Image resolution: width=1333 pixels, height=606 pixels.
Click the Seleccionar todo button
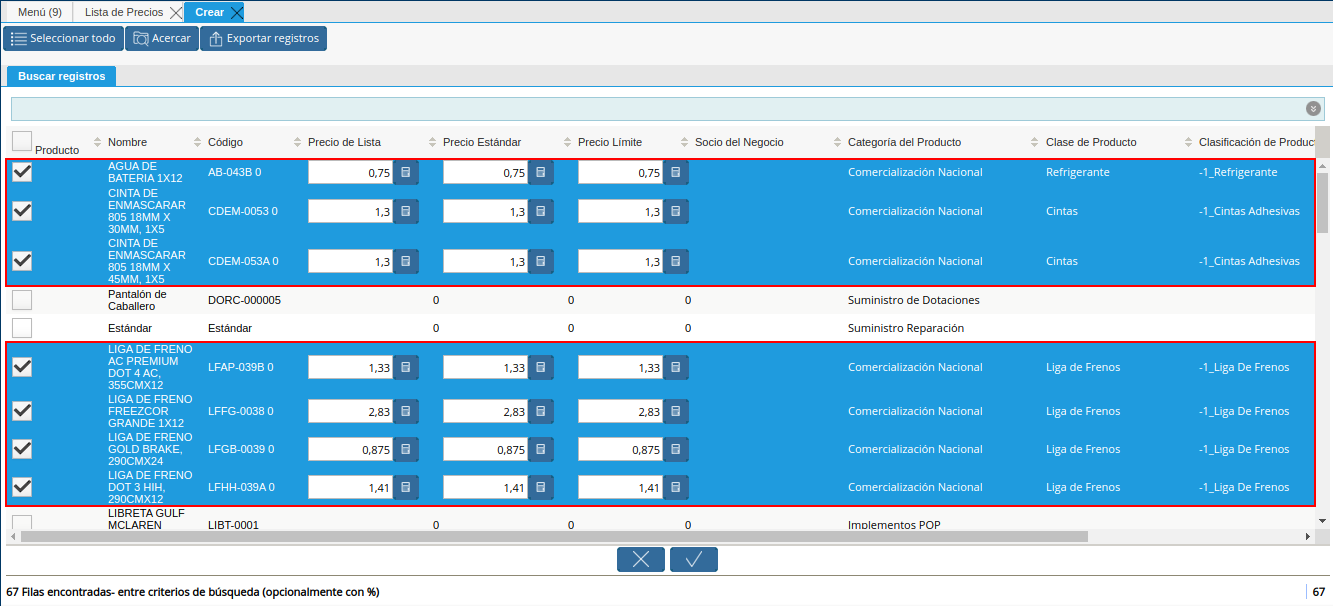[63, 39]
